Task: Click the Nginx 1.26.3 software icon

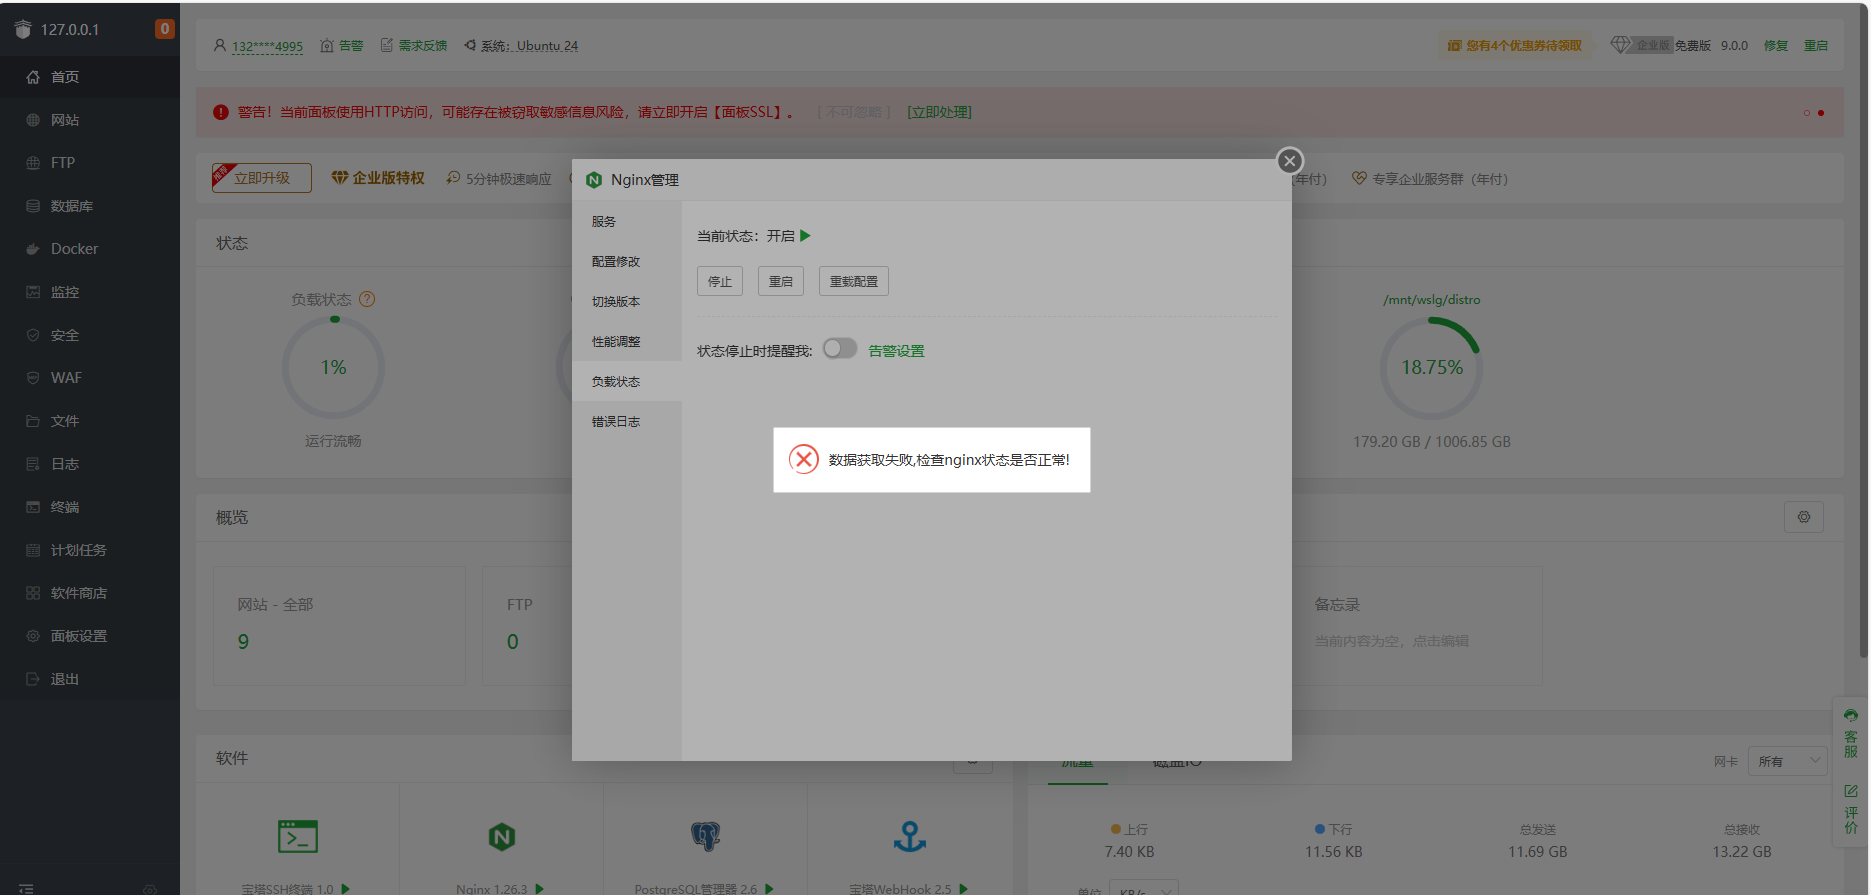Action: (x=502, y=836)
